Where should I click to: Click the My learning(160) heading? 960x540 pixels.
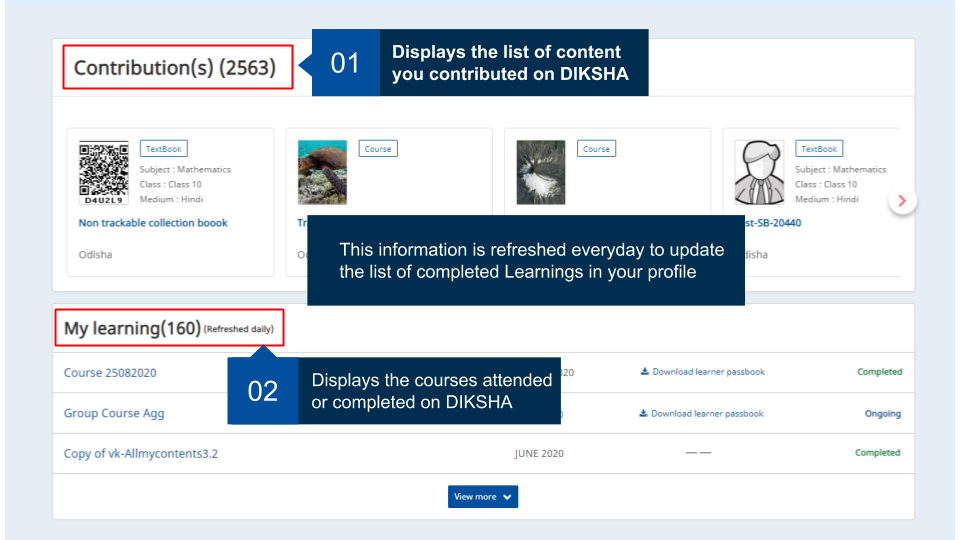(x=132, y=328)
